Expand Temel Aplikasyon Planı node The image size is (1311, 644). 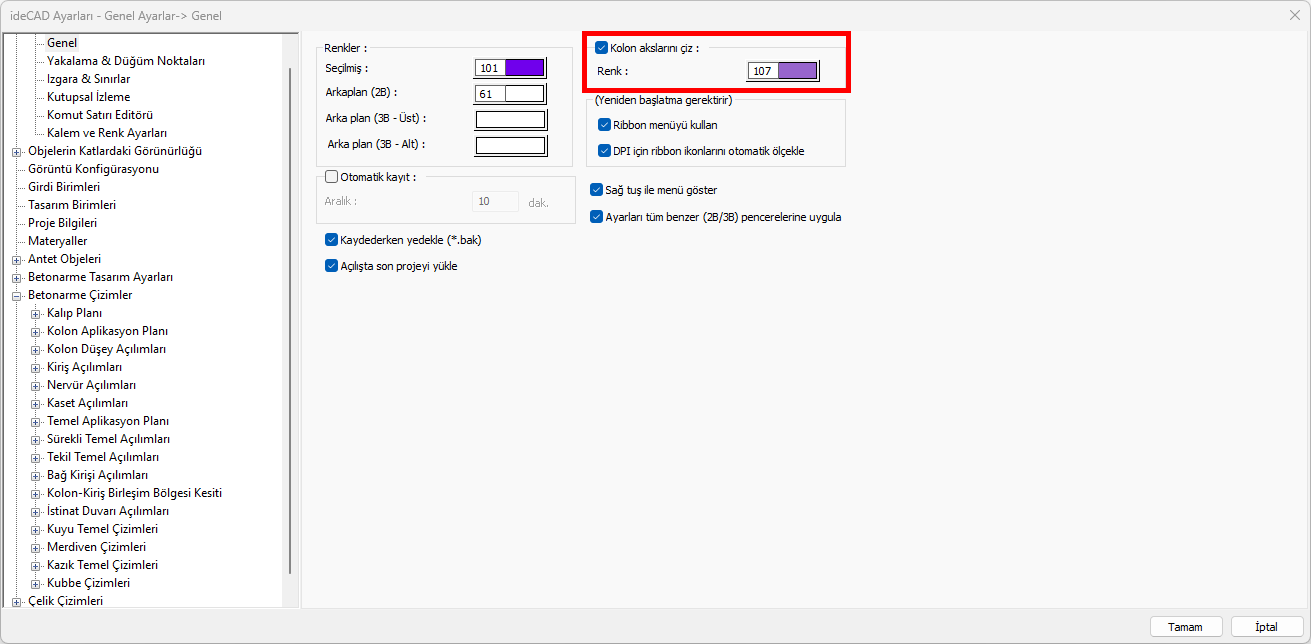[x=35, y=422]
